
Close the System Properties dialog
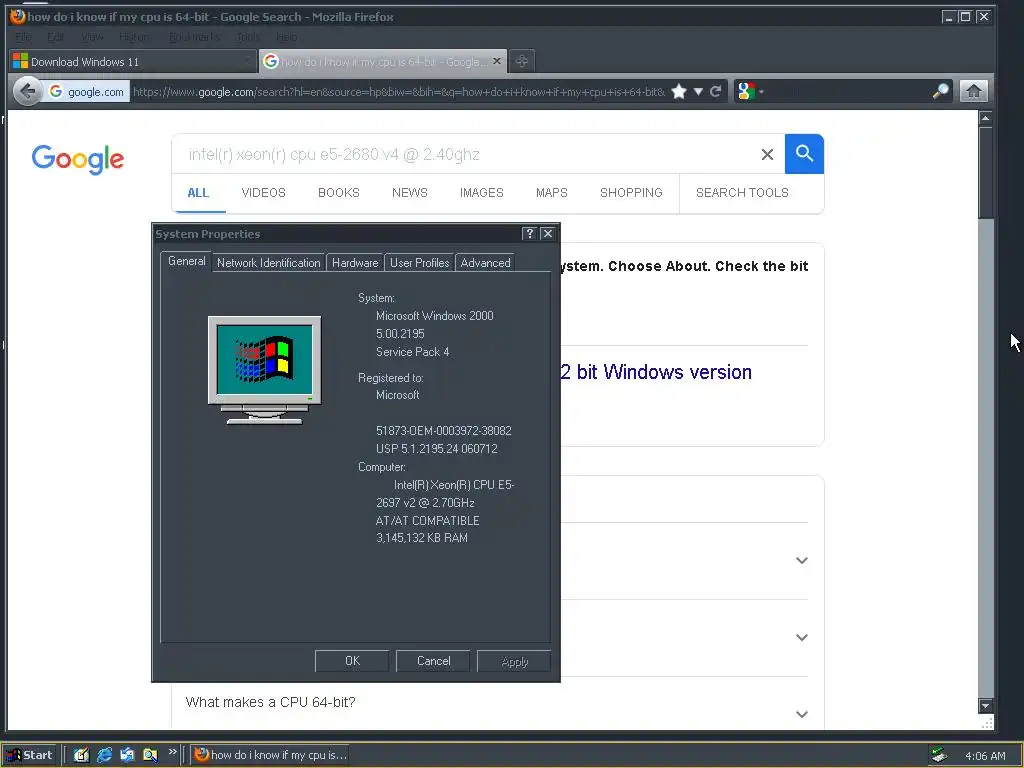pyautogui.click(x=548, y=233)
